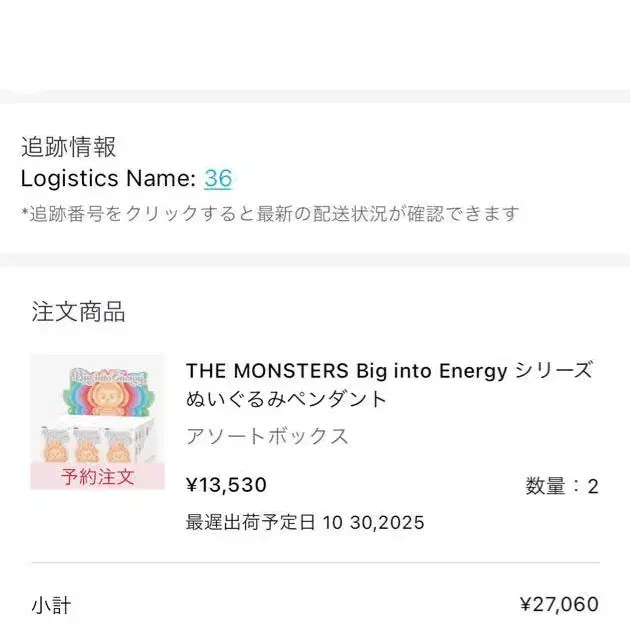Click the orange character in the thumbnail

(x=97, y=397)
